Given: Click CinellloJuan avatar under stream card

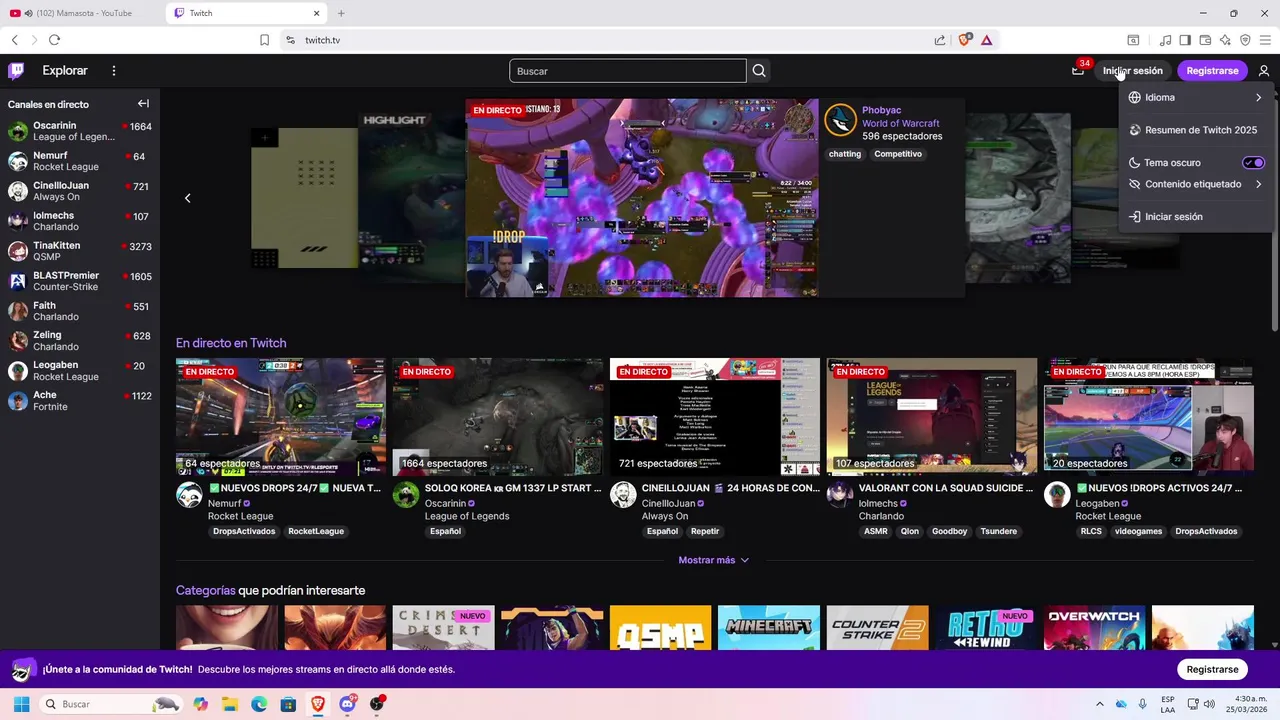Looking at the screenshot, I should (623, 495).
